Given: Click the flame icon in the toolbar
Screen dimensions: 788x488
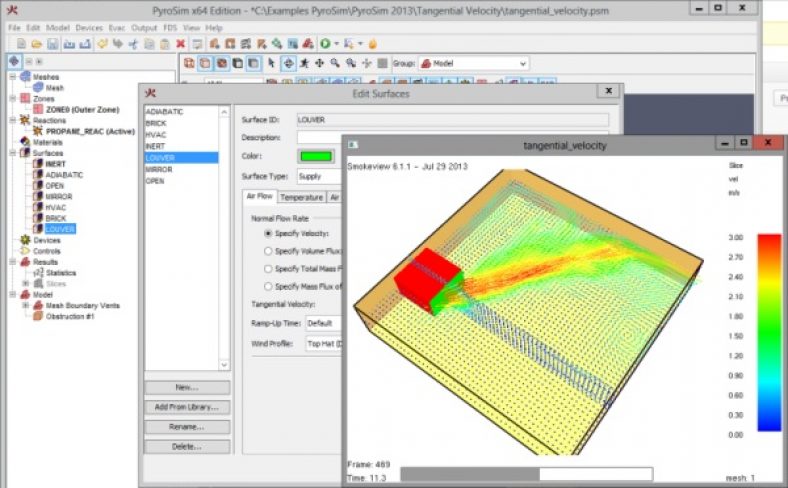Looking at the screenshot, I should pyautogui.click(x=373, y=44).
